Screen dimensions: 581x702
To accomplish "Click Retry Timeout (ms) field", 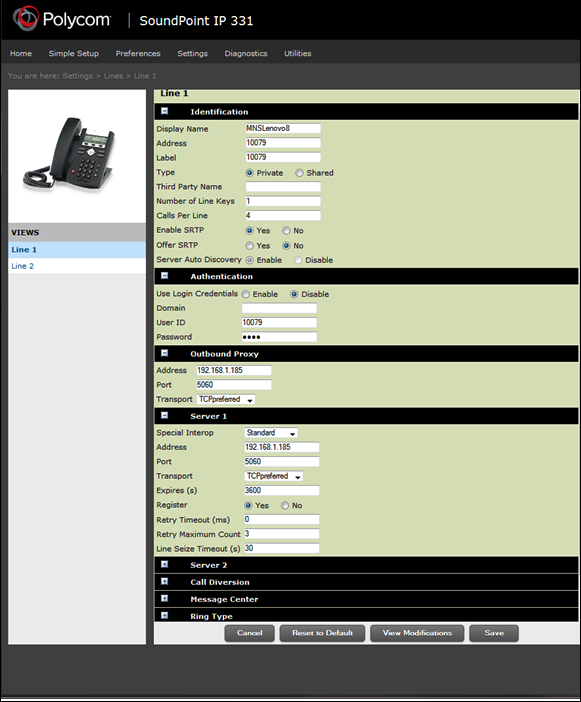I will (x=282, y=519).
